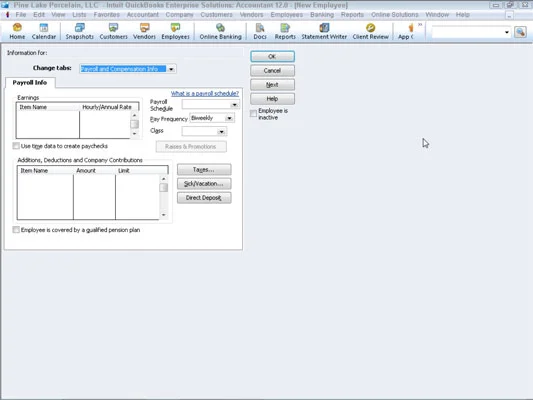Open Snapshots from the toolbar

[80, 31]
